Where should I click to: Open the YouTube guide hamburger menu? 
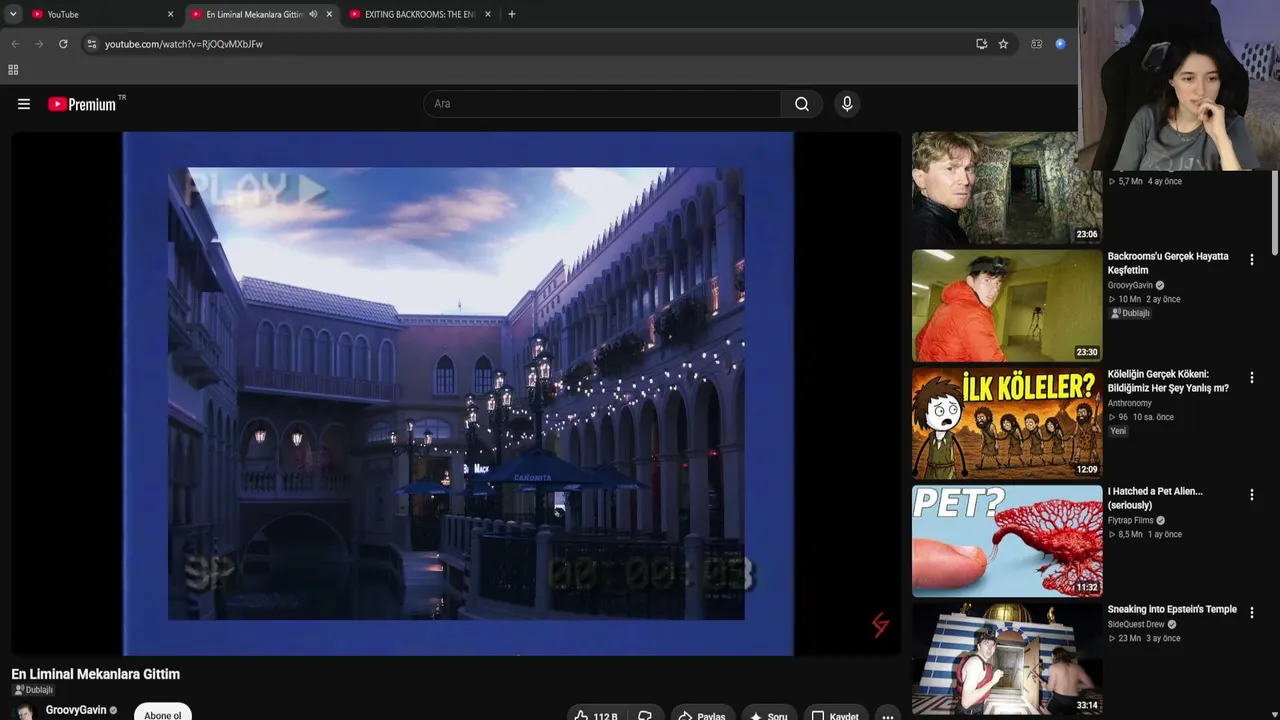point(24,104)
